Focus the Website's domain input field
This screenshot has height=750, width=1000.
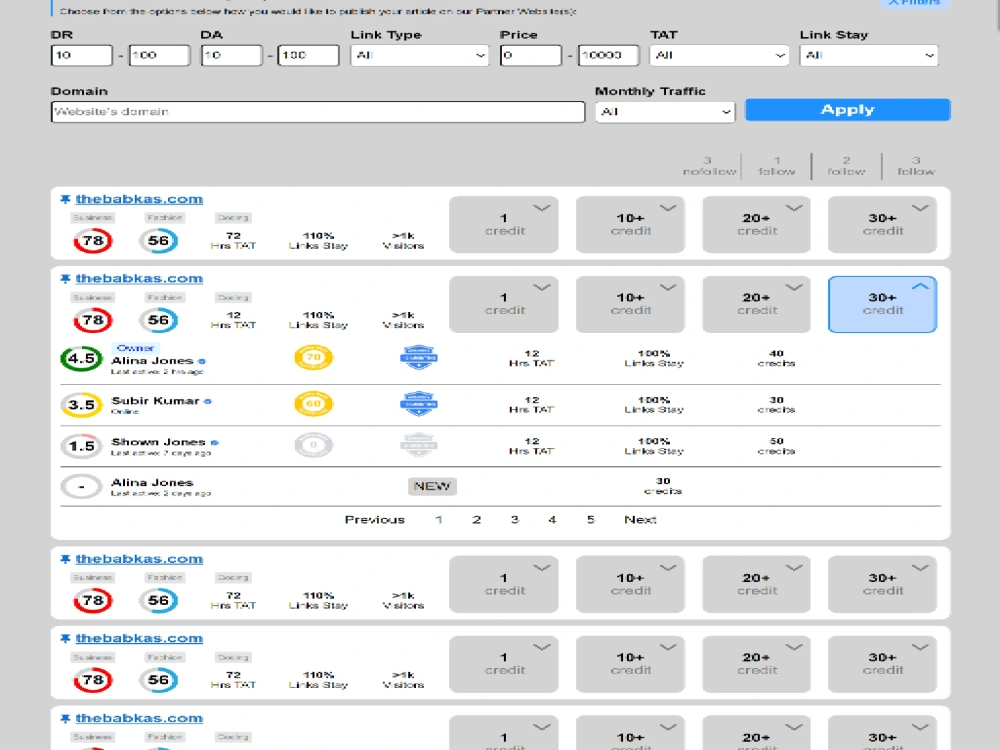click(318, 112)
